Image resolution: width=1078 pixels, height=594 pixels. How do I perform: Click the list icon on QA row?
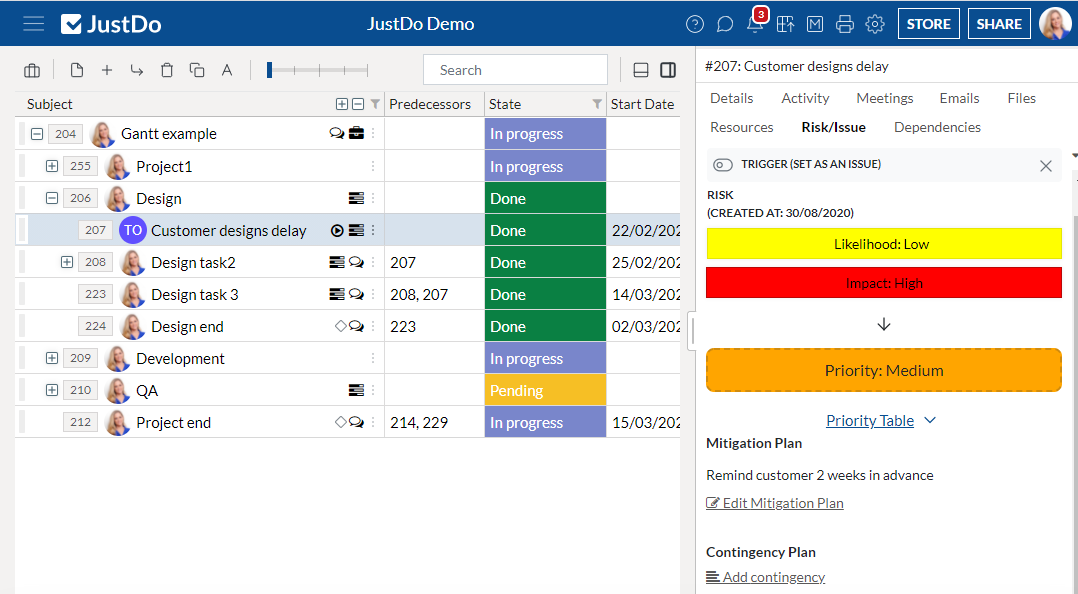(x=356, y=390)
